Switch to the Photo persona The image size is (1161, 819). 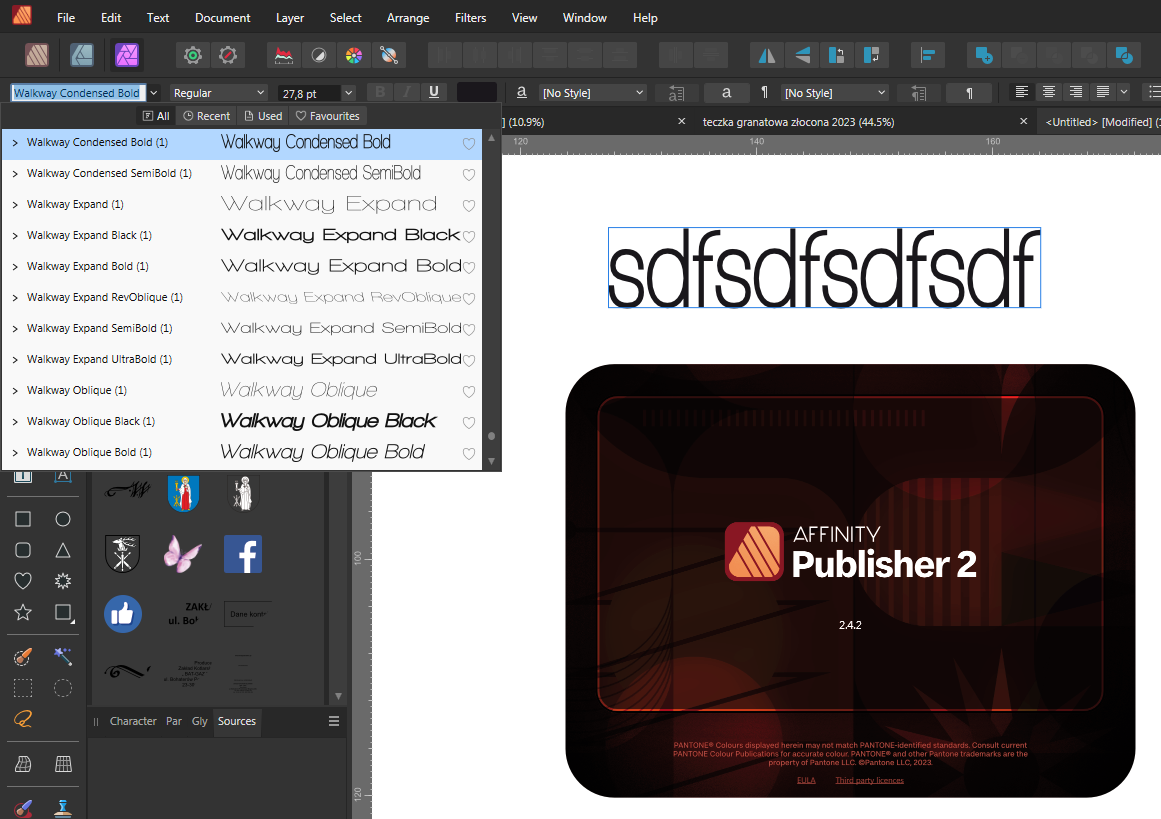point(127,55)
